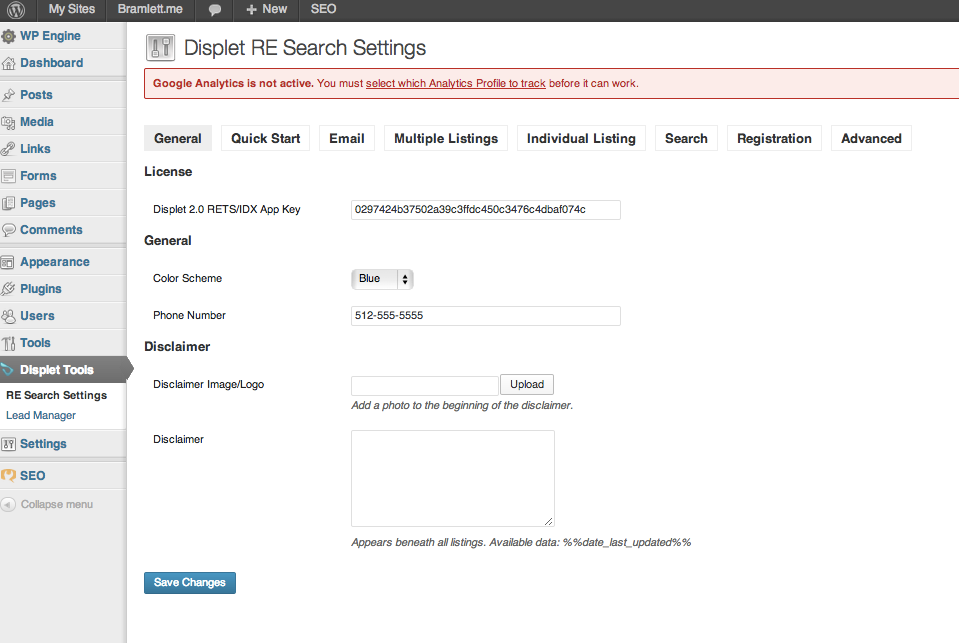Open the Settings menu item
The height and width of the screenshot is (643, 959).
(x=63, y=444)
